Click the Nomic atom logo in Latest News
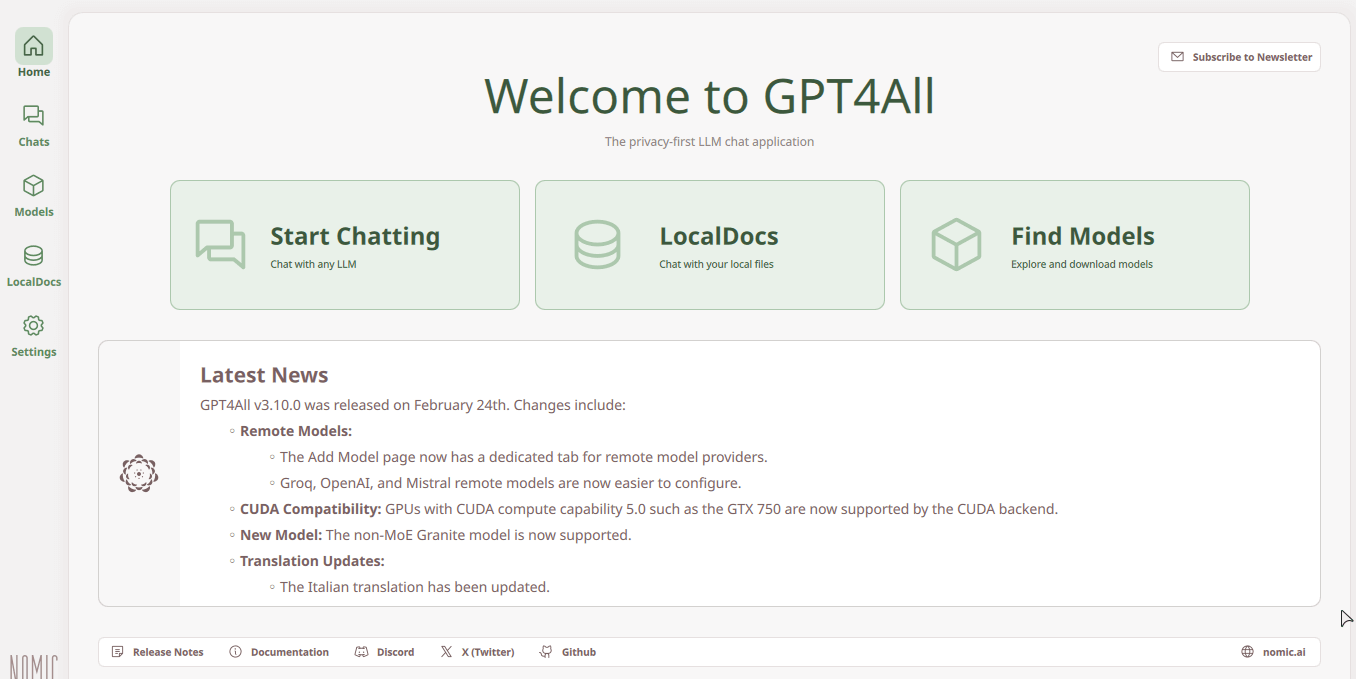The height and width of the screenshot is (679, 1356). point(139,473)
